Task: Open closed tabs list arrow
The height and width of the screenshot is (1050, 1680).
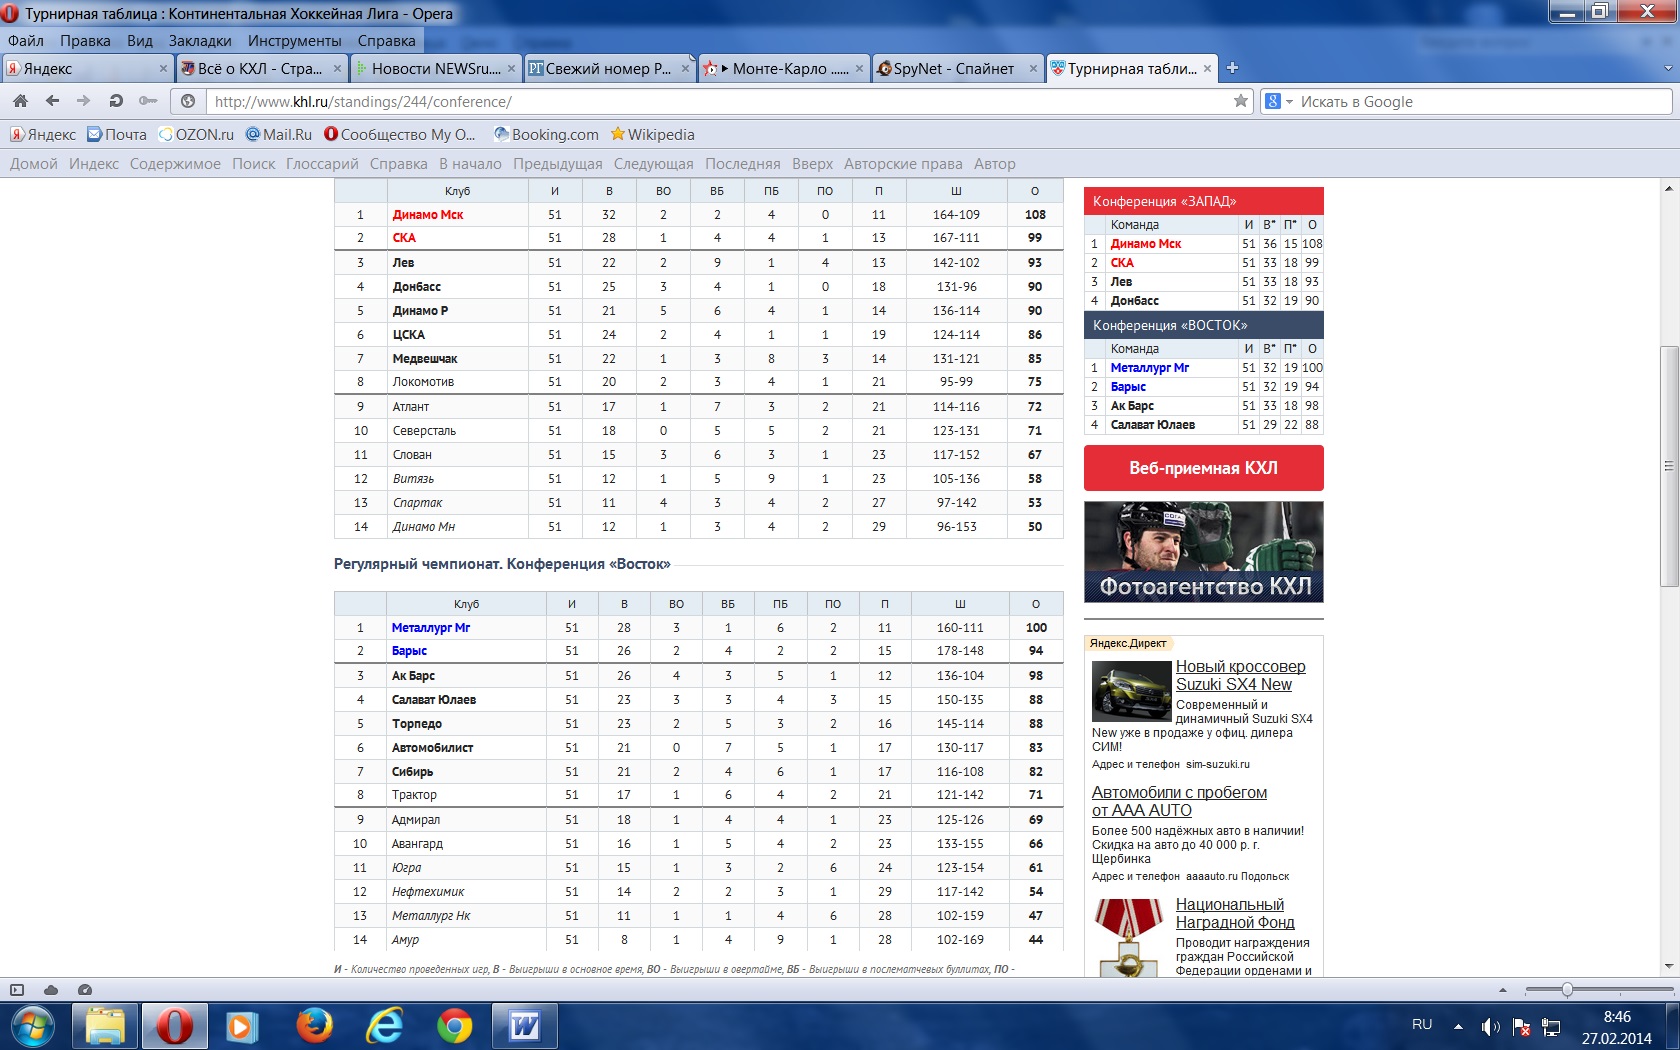Action: point(1667,68)
